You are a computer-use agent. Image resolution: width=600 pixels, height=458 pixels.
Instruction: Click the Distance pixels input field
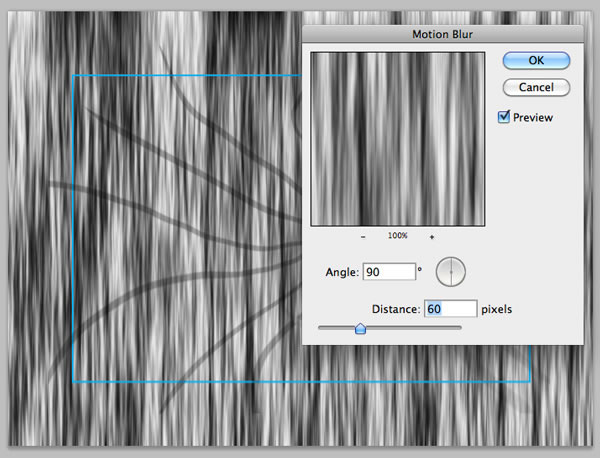coord(450,309)
